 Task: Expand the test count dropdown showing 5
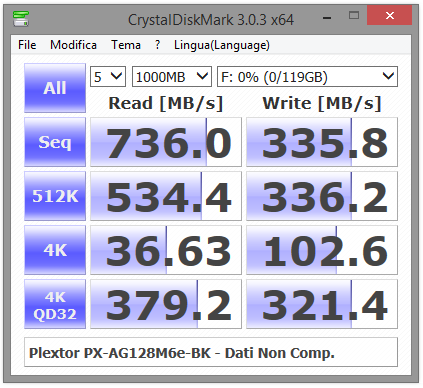click(108, 77)
